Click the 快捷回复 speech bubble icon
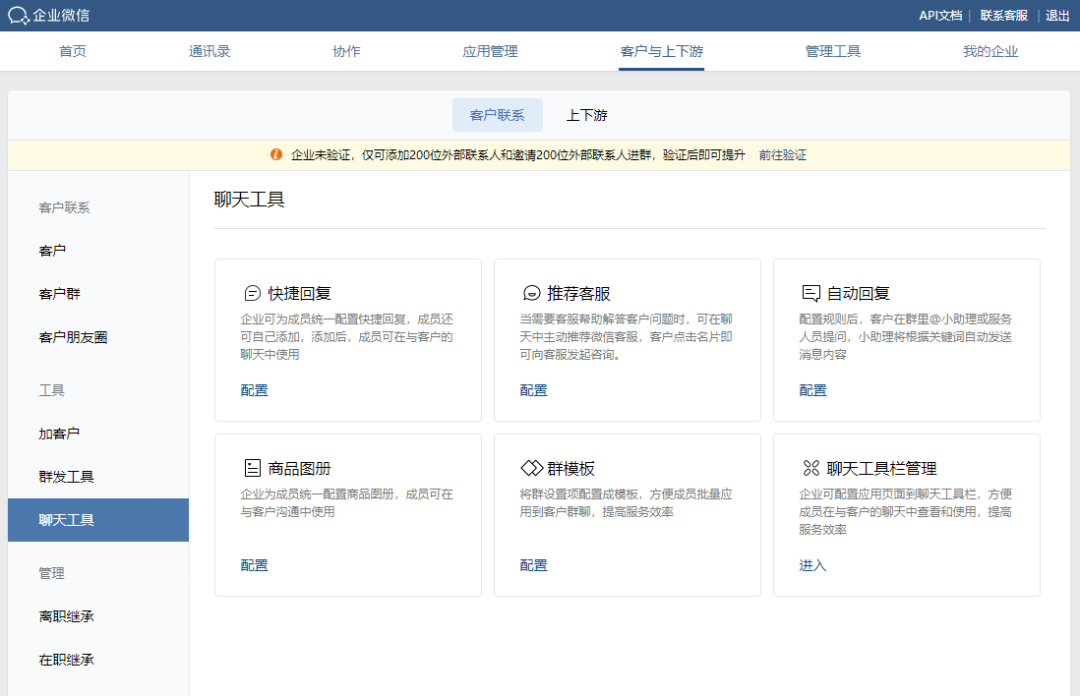This screenshot has width=1080, height=696. [252, 293]
